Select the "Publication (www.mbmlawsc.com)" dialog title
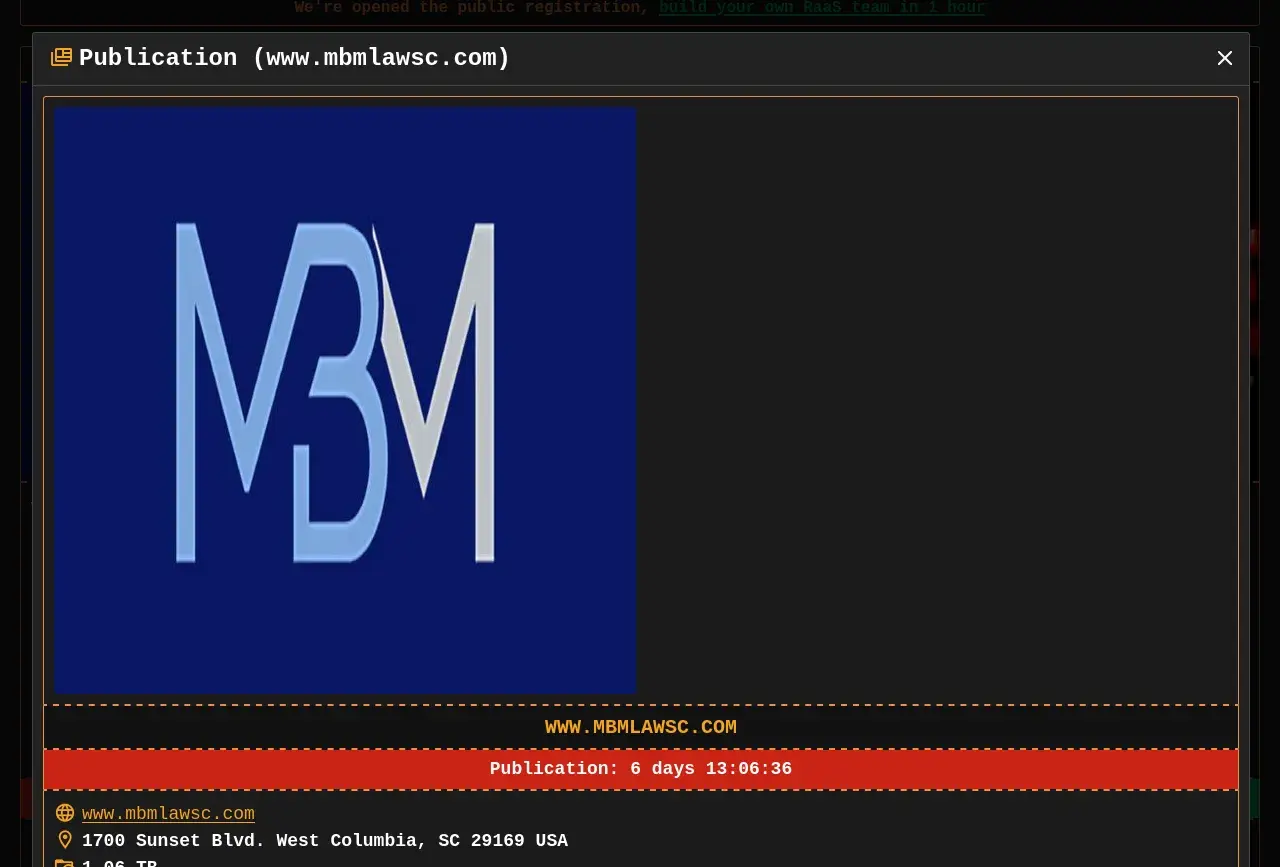This screenshot has height=867, width=1280. coord(294,58)
